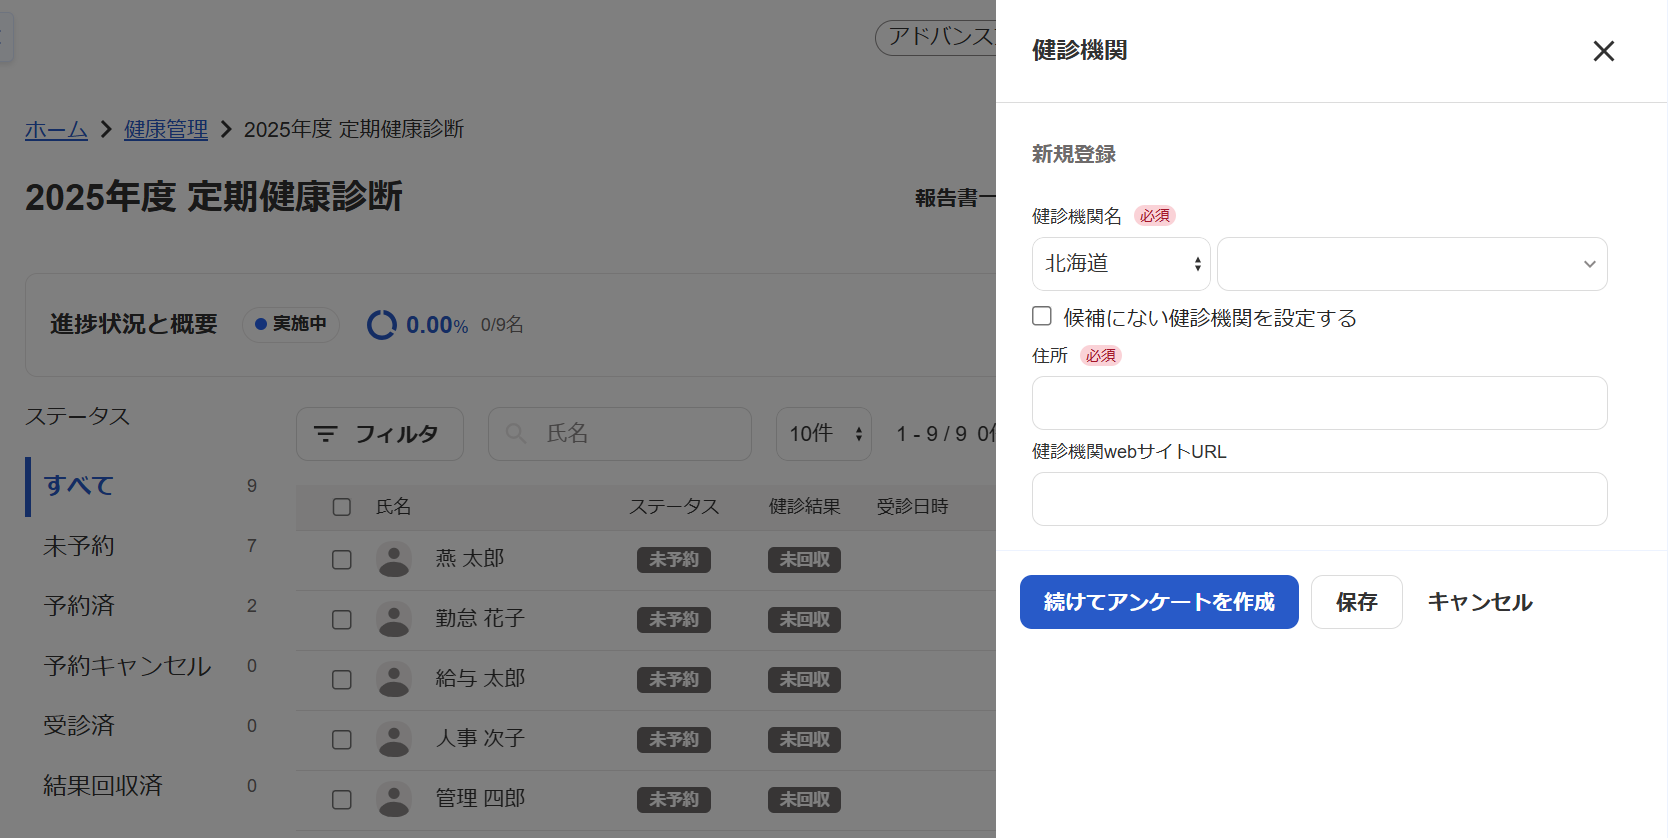Viewport: 1668px width, 838px height.
Task: Click the circular progress indicator icon
Action: click(x=382, y=325)
